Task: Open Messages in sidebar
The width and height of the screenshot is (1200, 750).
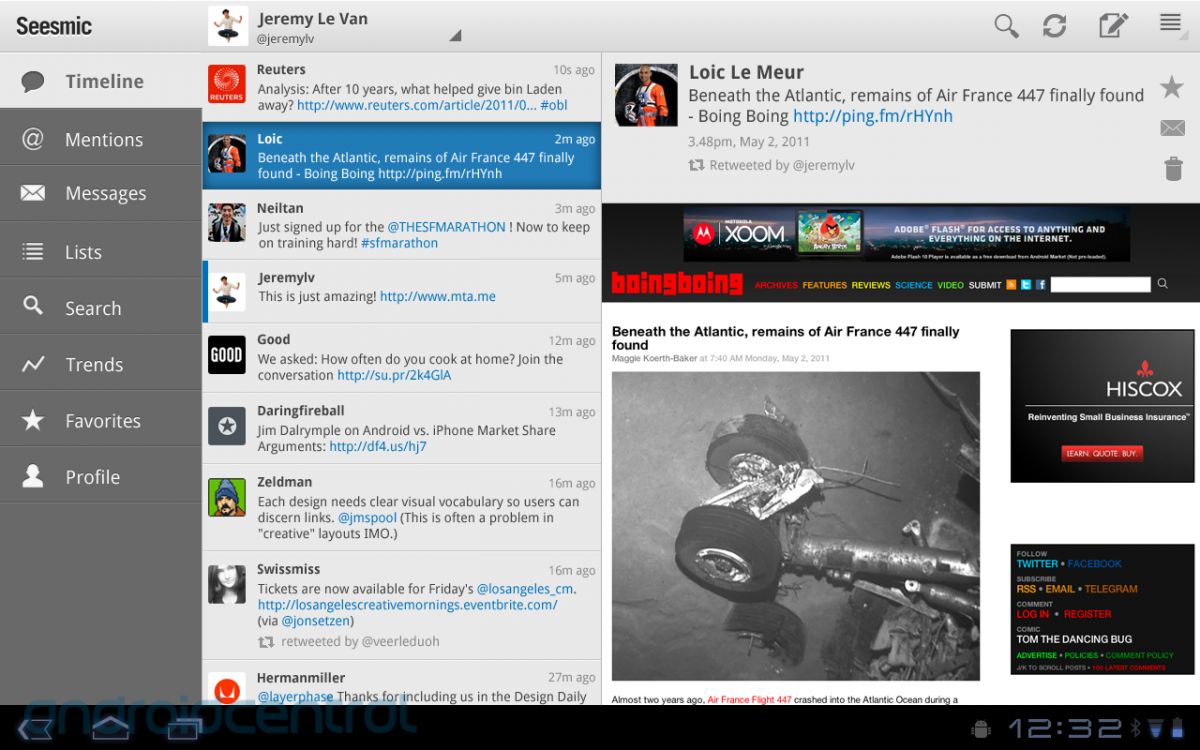Action: [x=100, y=193]
